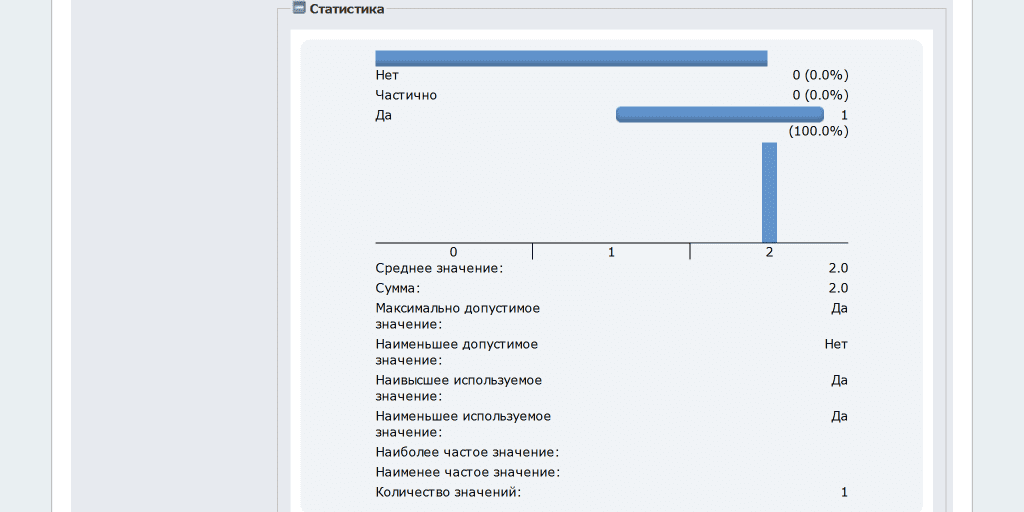
Task: Click the Наиболее частое значение label
Action: [467, 452]
